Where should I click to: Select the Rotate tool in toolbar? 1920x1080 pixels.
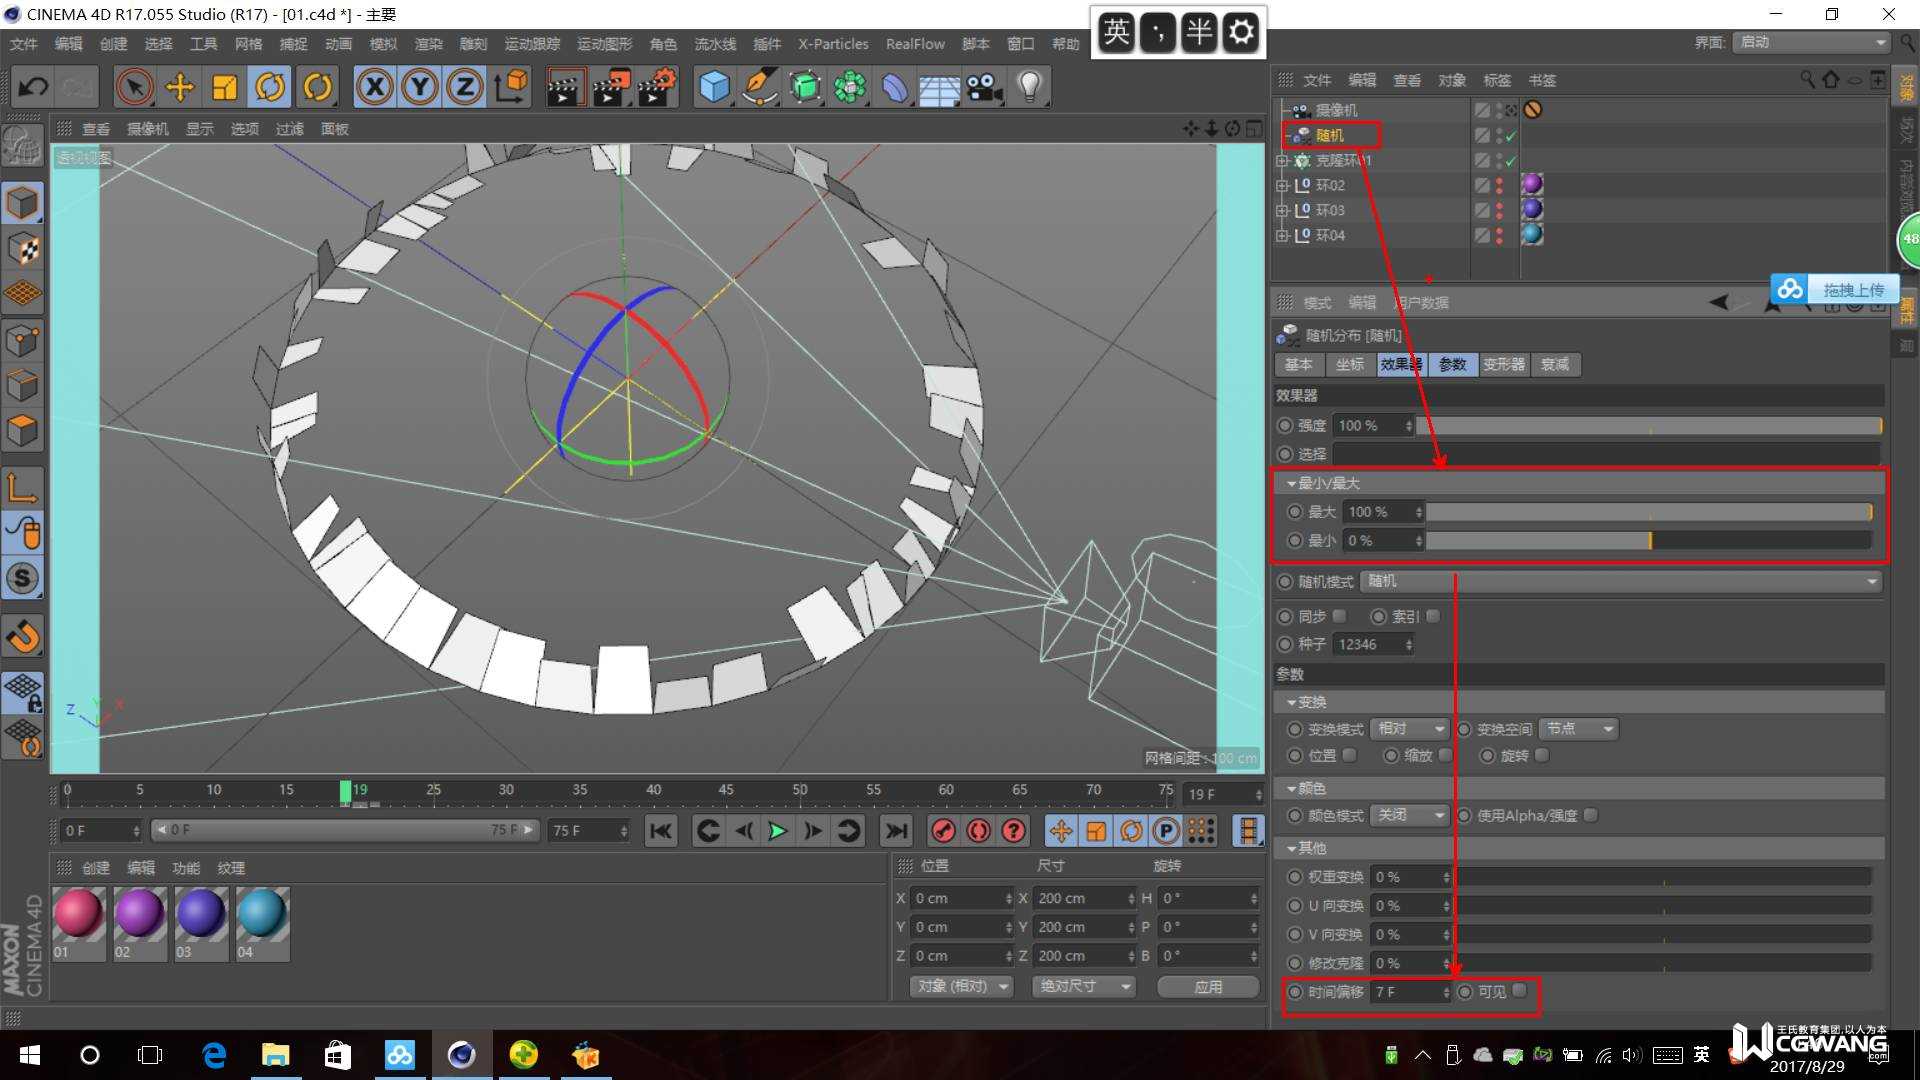click(x=270, y=88)
